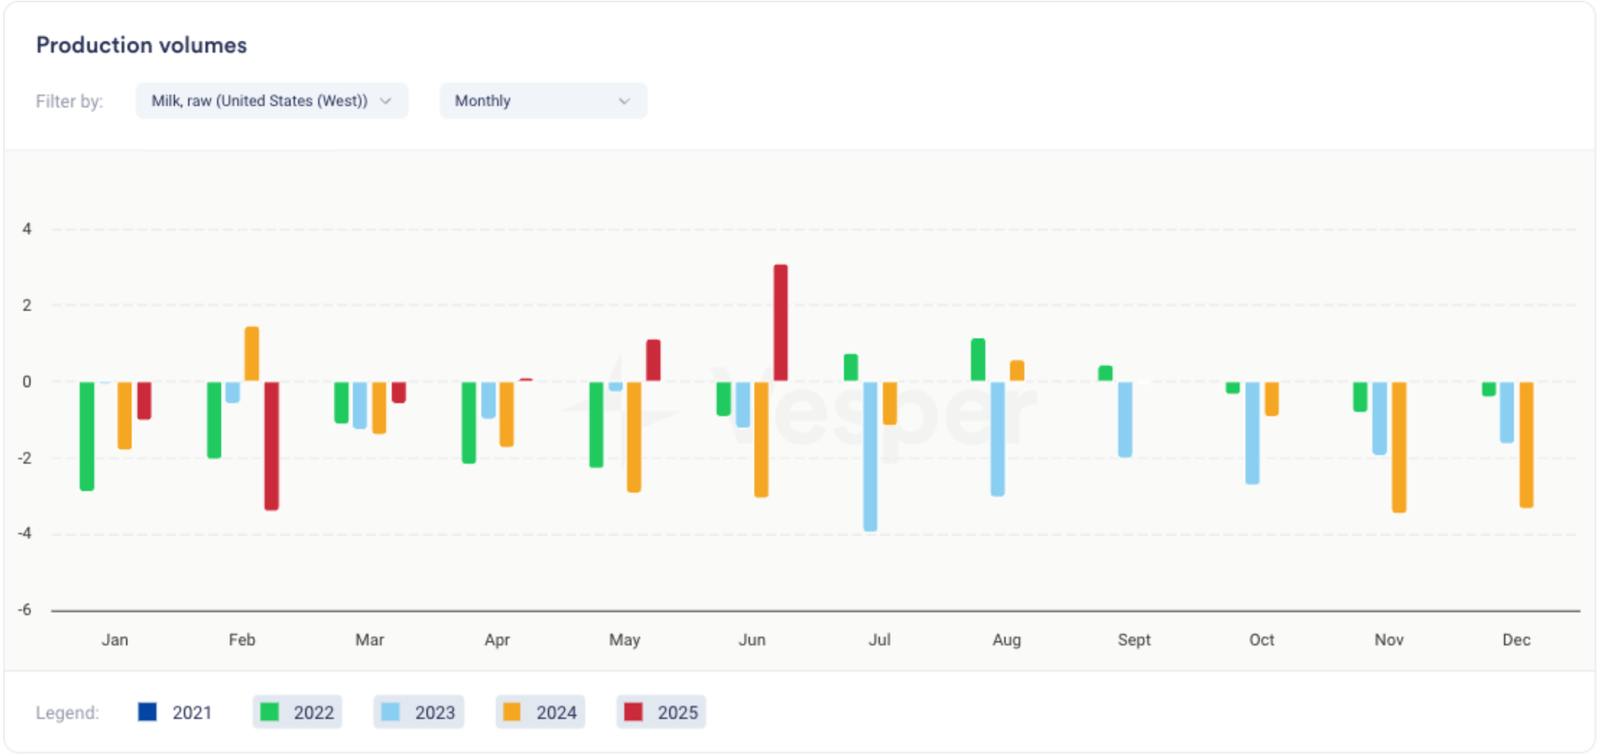Disable the 2024 series in the legend
Viewport: 1600px width, 756px height.
pos(540,712)
